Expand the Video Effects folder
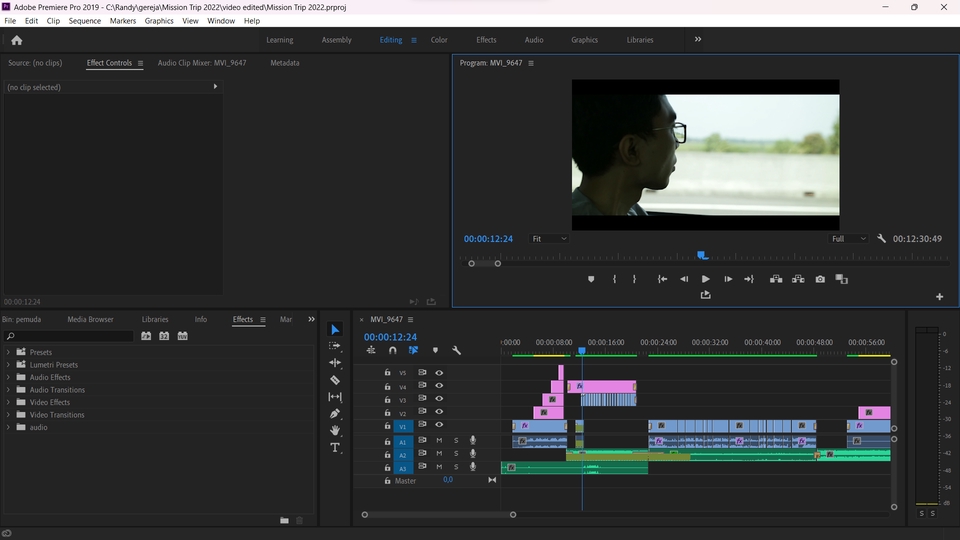Screen dimensions: 960x540 pyautogui.click(x=8, y=402)
